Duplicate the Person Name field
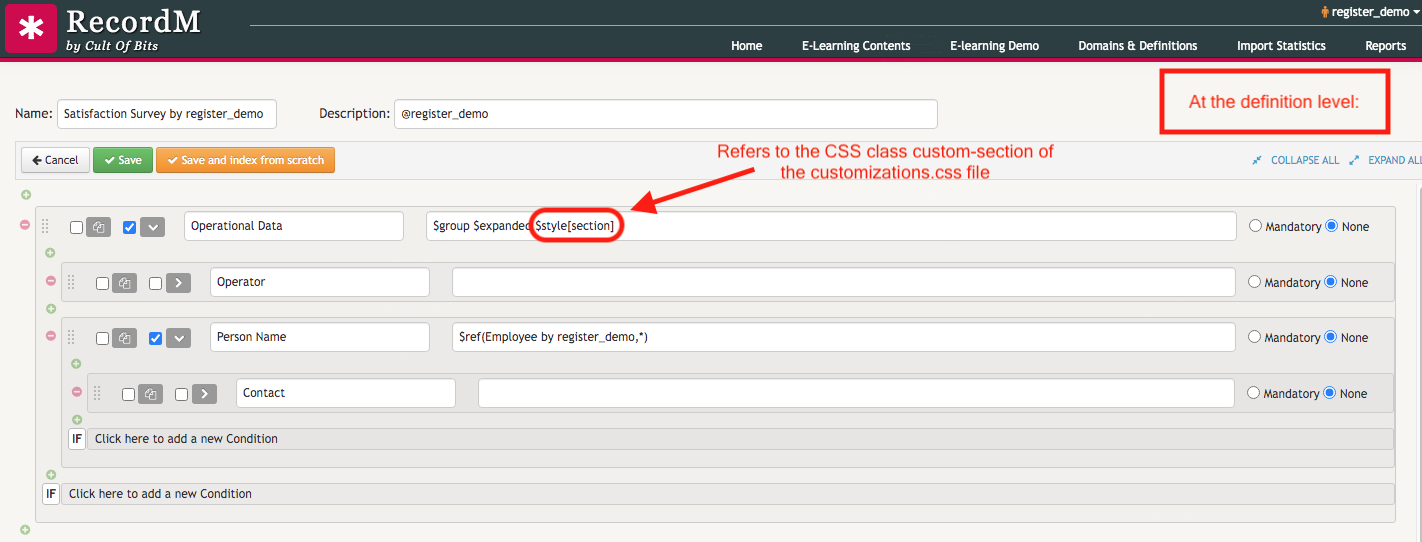 coord(124,338)
